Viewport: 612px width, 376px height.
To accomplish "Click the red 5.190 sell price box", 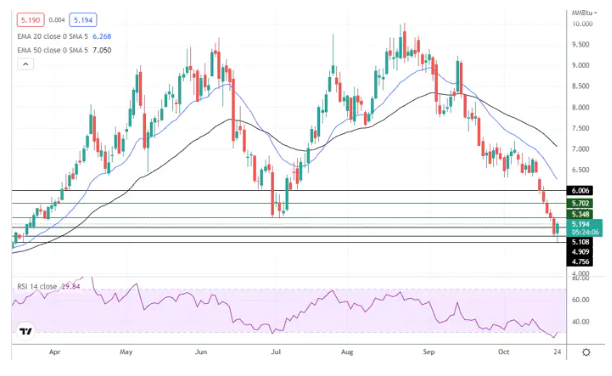I will pyautogui.click(x=30, y=20).
